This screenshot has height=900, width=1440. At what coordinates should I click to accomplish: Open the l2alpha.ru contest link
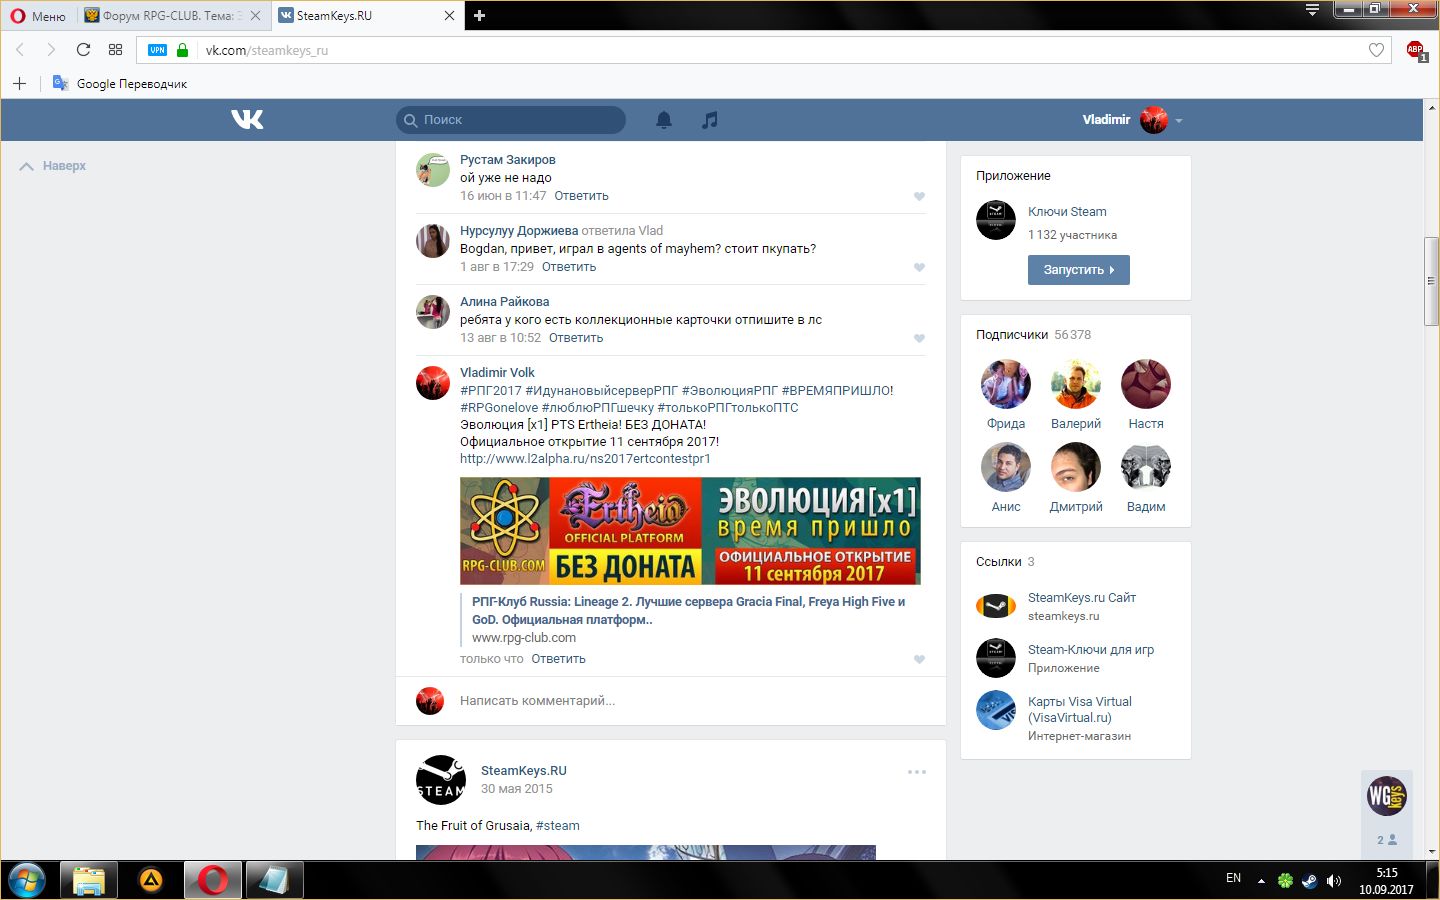(585, 459)
